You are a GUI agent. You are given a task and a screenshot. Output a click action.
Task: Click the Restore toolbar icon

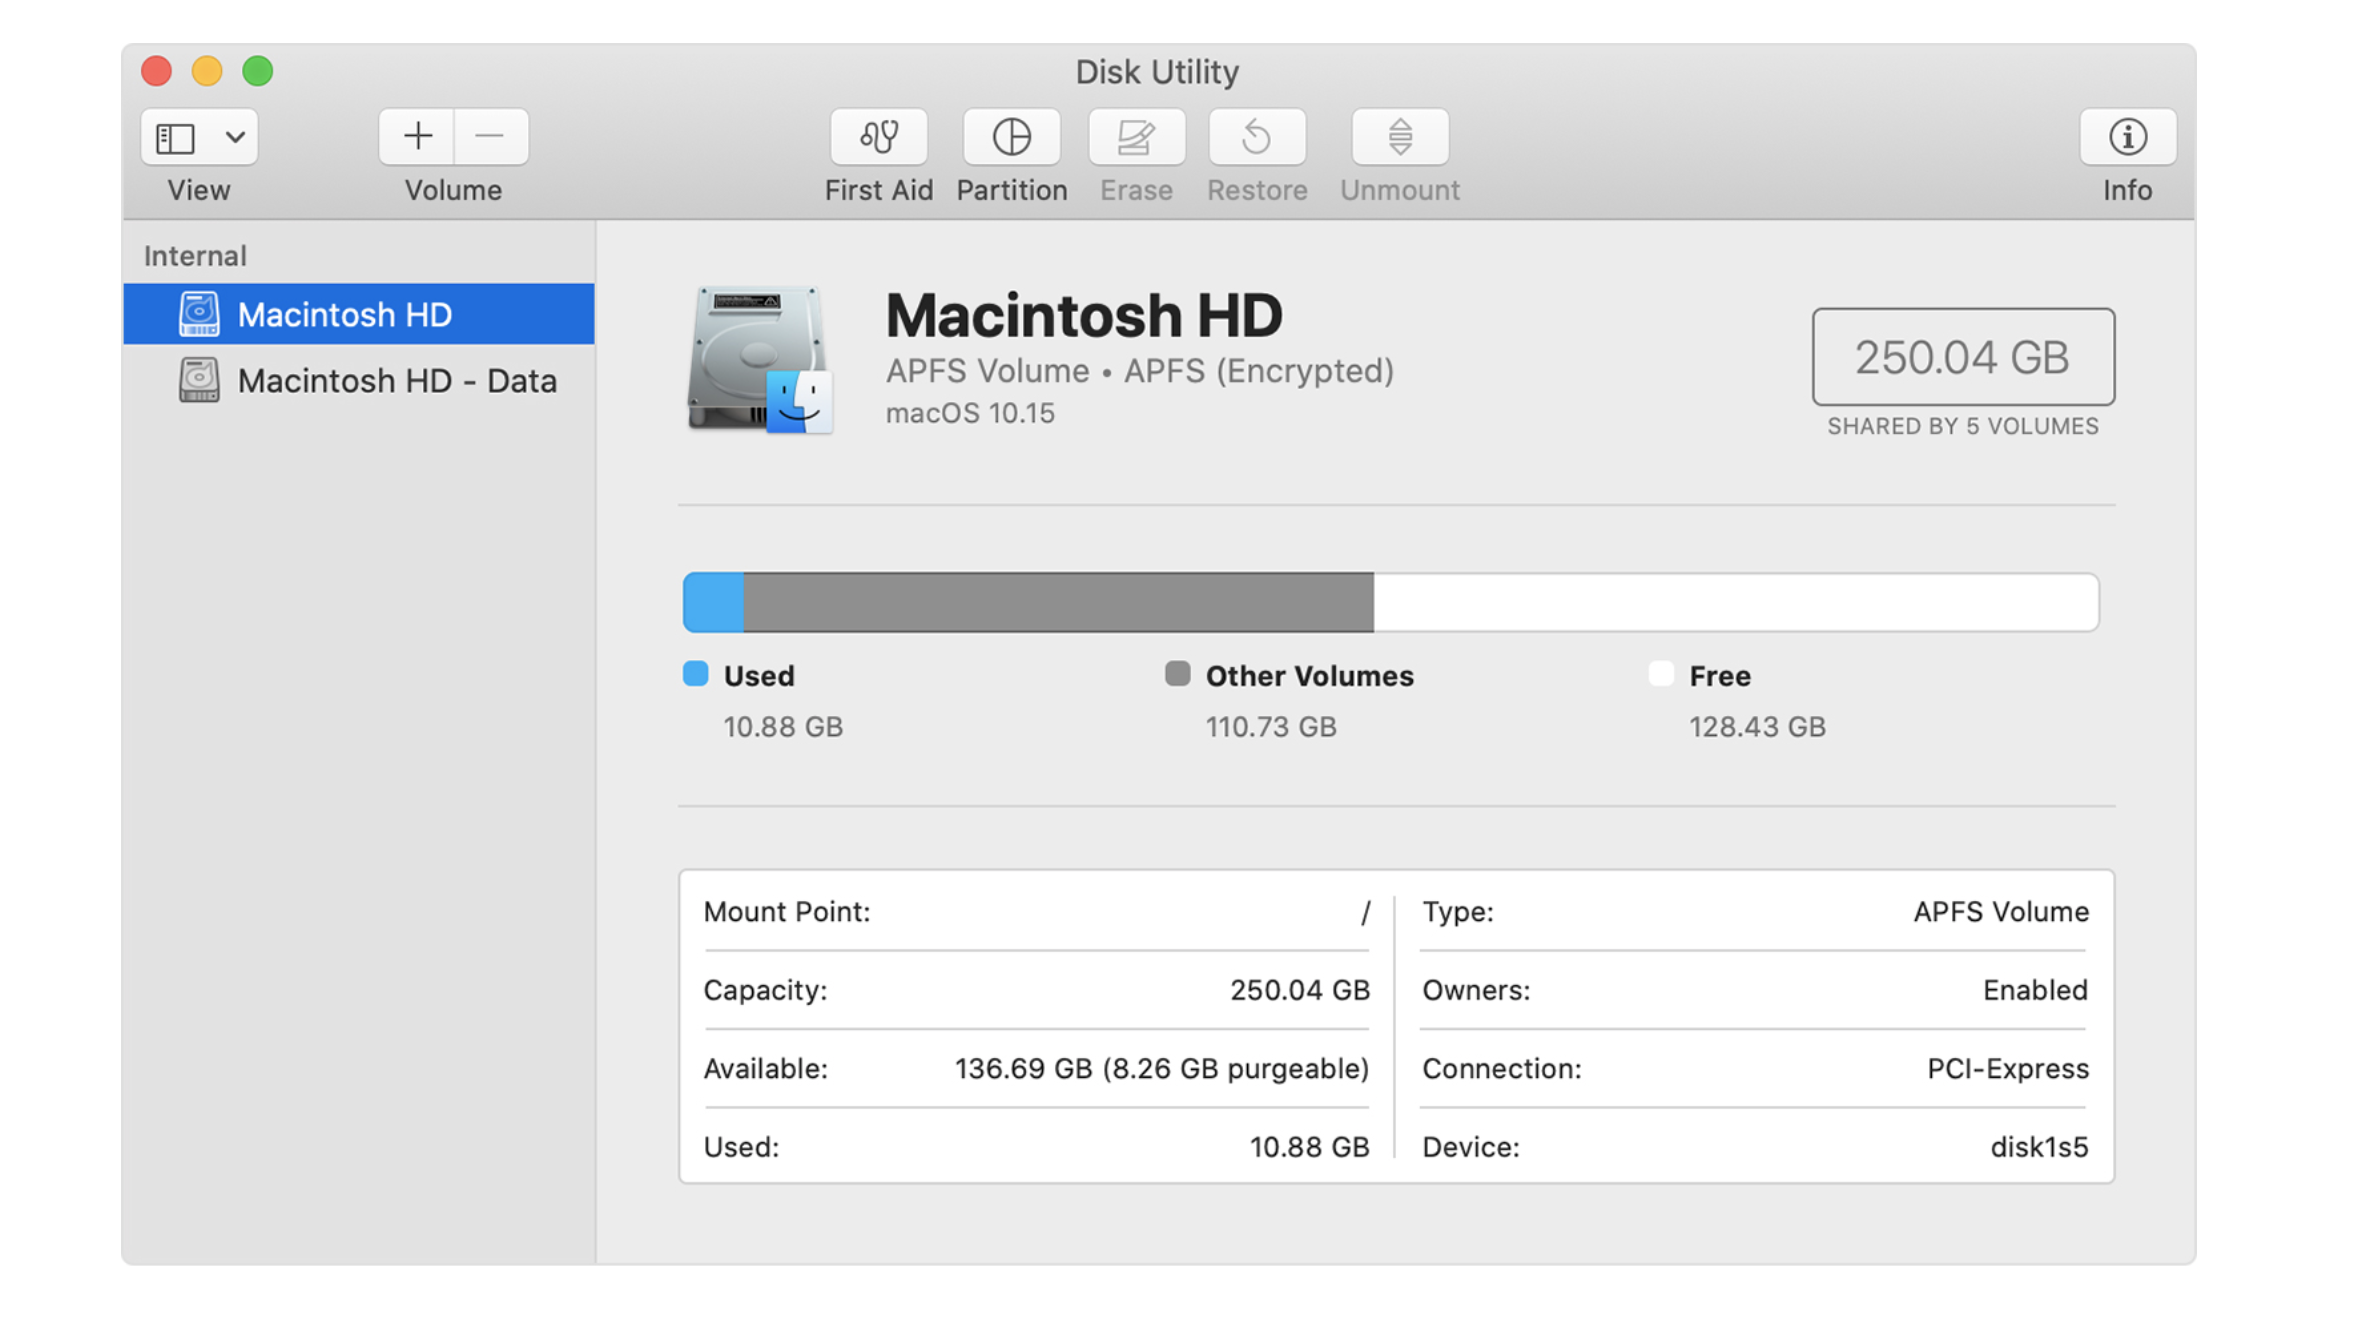(x=1256, y=137)
